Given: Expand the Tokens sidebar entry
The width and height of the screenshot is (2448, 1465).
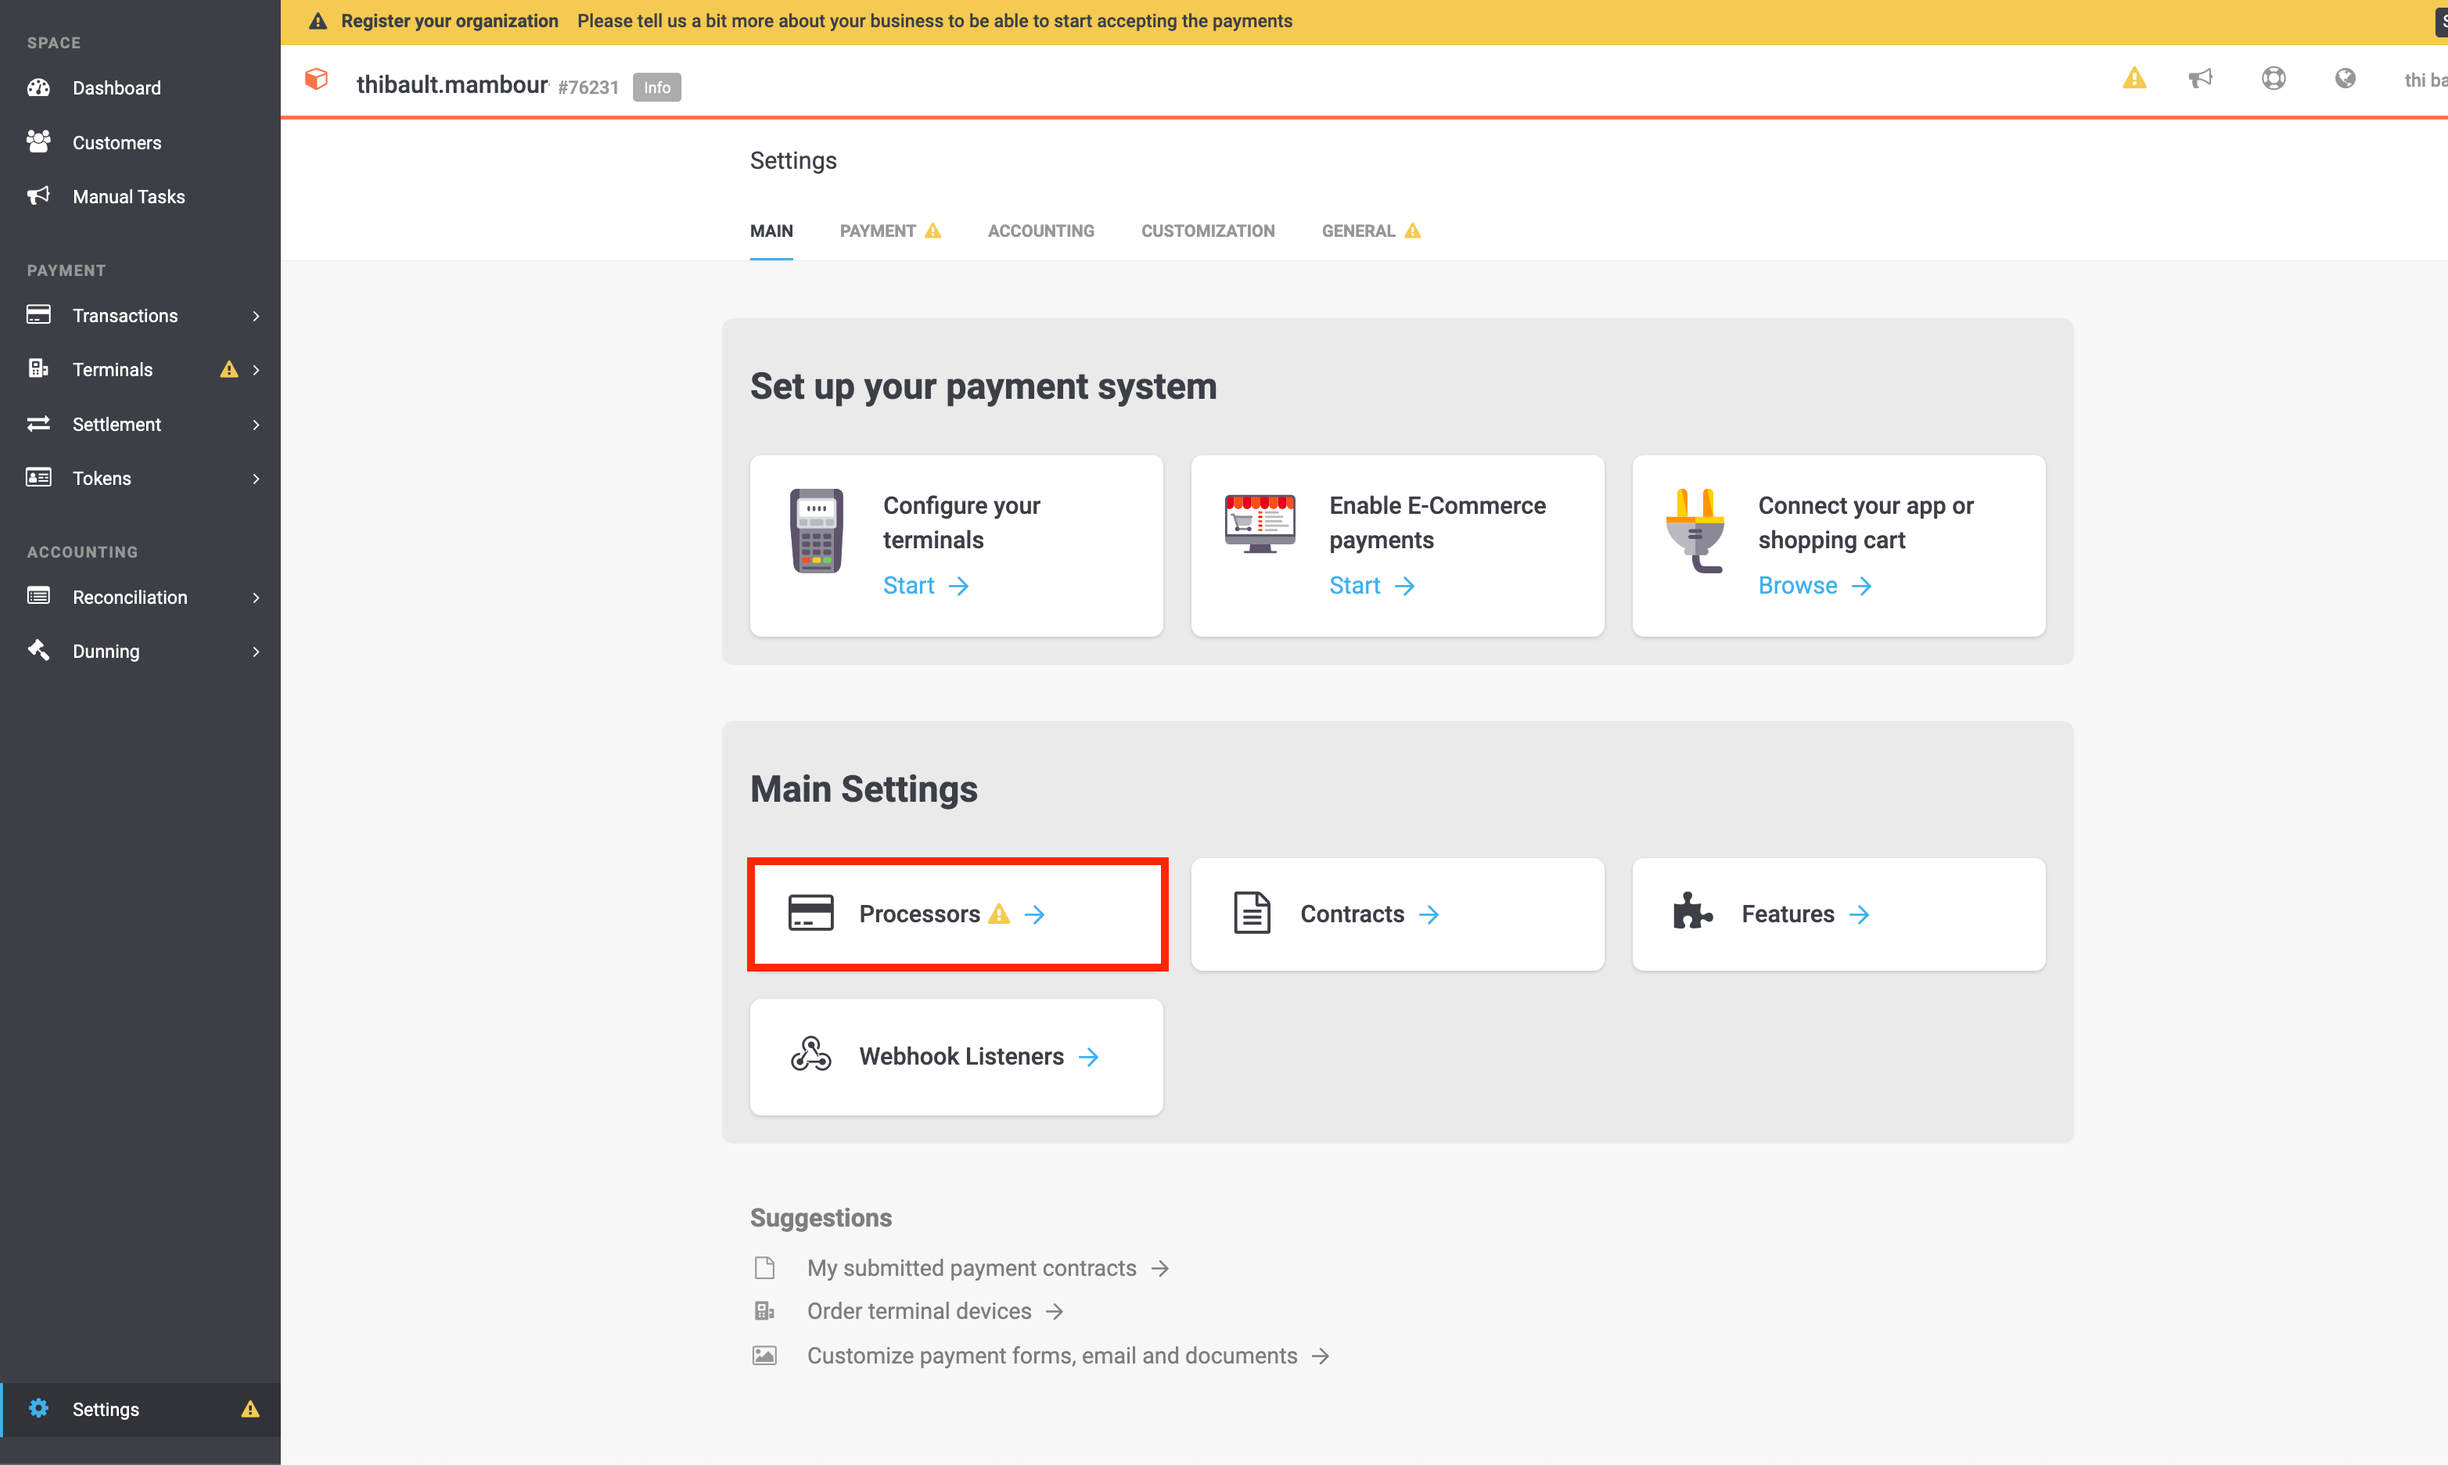Looking at the screenshot, I should tap(257, 478).
